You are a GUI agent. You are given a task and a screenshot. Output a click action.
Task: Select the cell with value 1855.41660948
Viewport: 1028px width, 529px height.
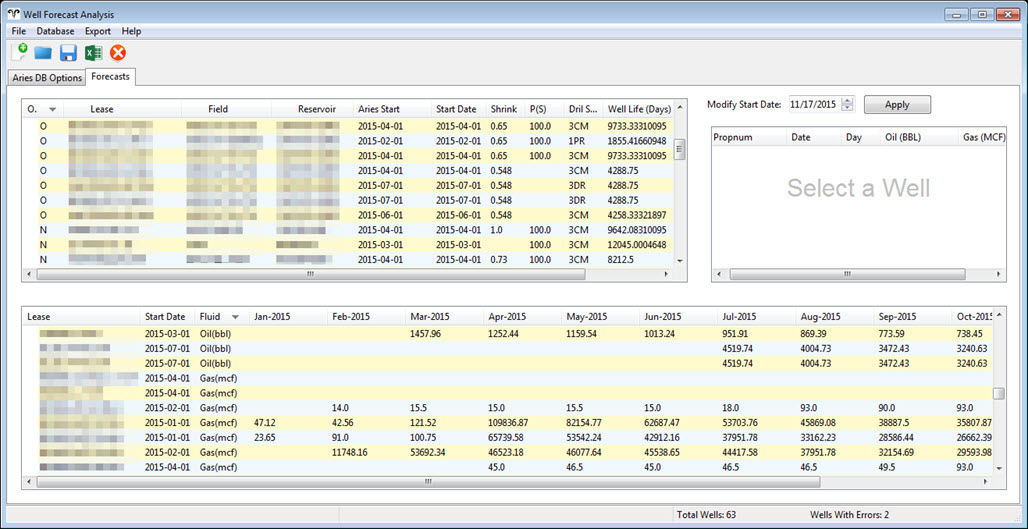(637, 141)
